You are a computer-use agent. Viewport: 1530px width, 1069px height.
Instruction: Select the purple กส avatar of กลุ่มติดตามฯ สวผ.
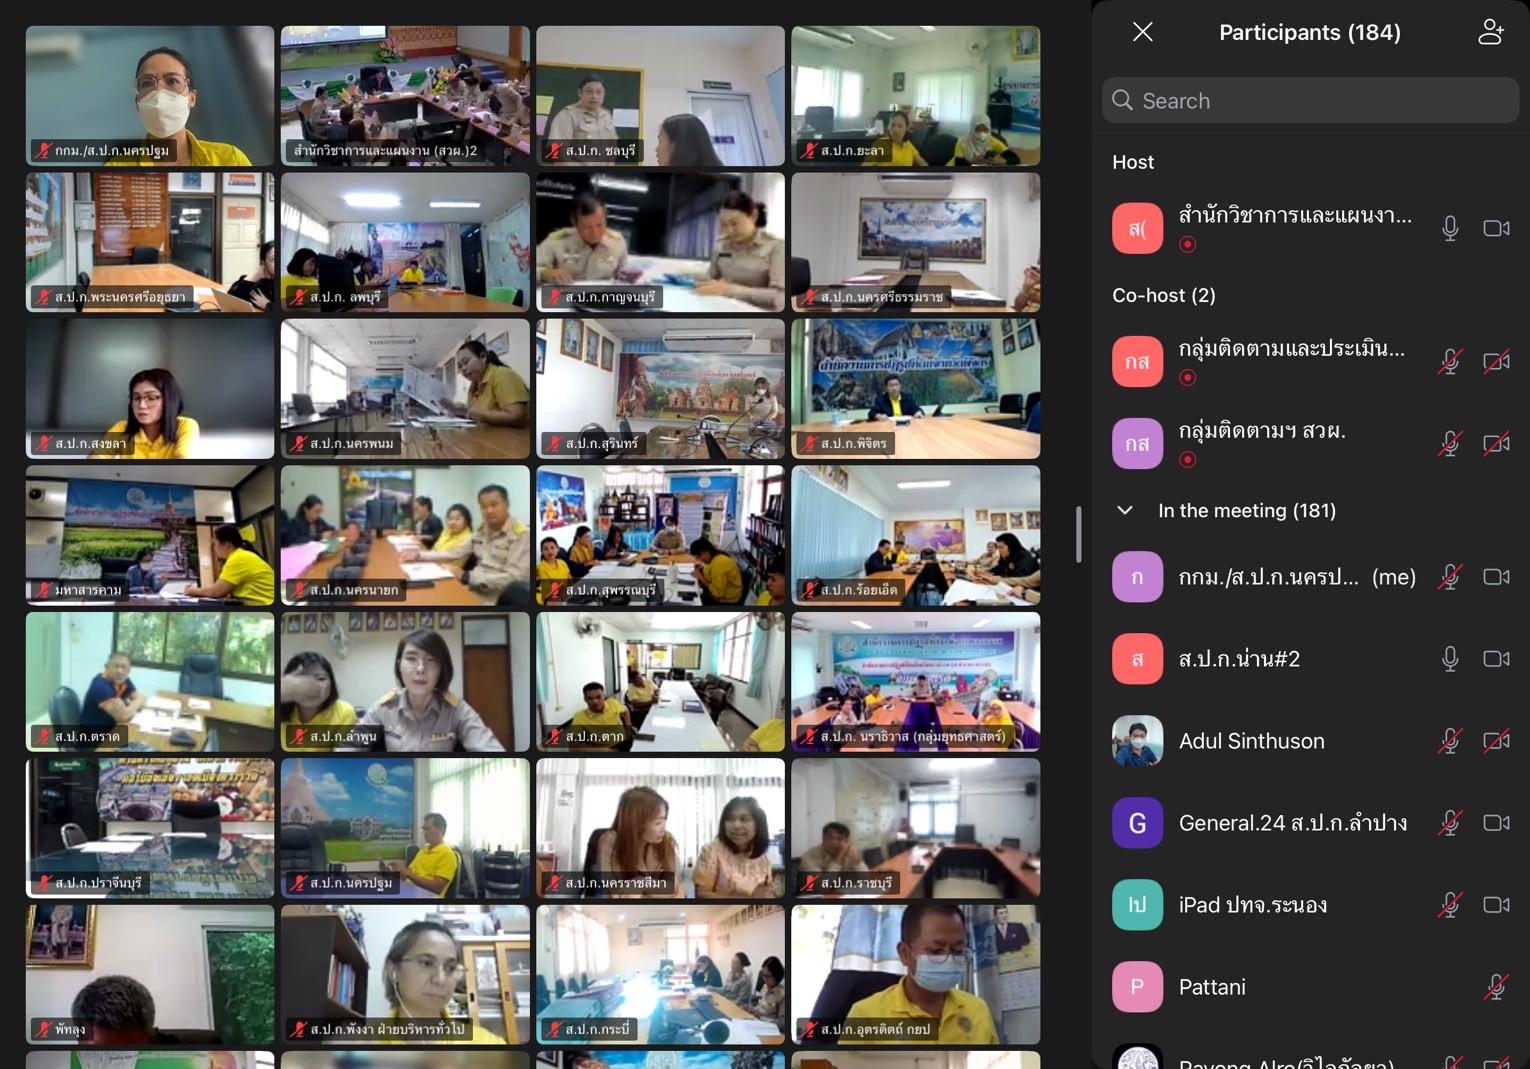point(1138,444)
